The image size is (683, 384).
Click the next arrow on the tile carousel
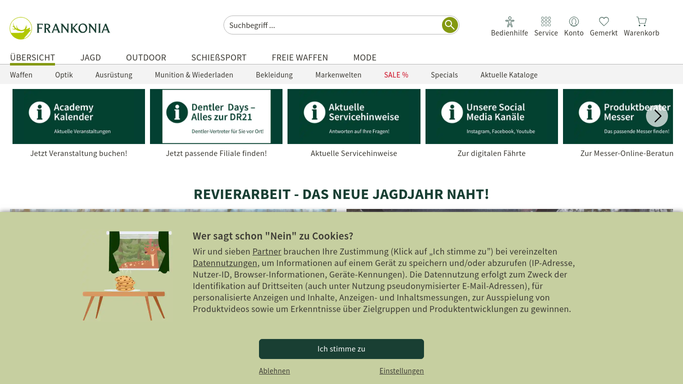pos(657,116)
